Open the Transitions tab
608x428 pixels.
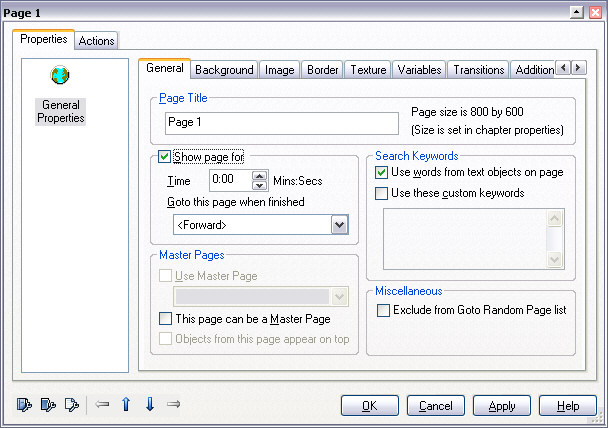pyautogui.click(x=478, y=70)
